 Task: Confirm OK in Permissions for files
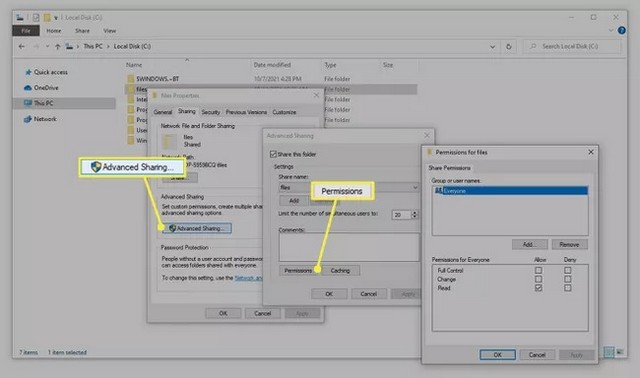click(498, 355)
